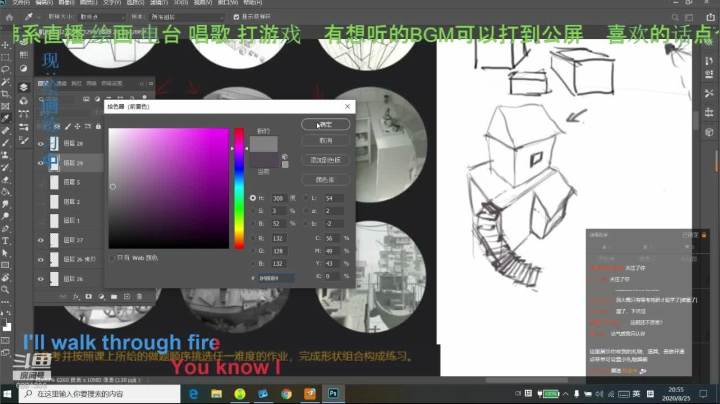The width and height of the screenshot is (720, 404).
Task: Select the Move tool
Action: tap(6, 45)
